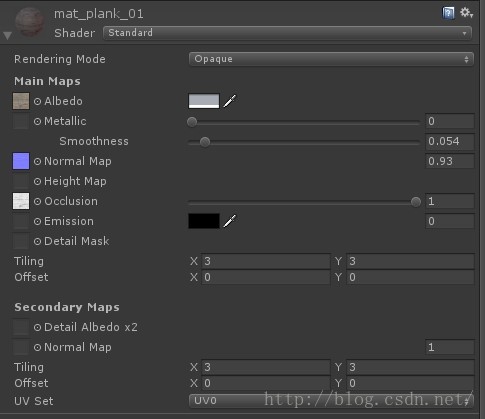Use the Albedo eyedropper tool

pyautogui.click(x=230, y=101)
